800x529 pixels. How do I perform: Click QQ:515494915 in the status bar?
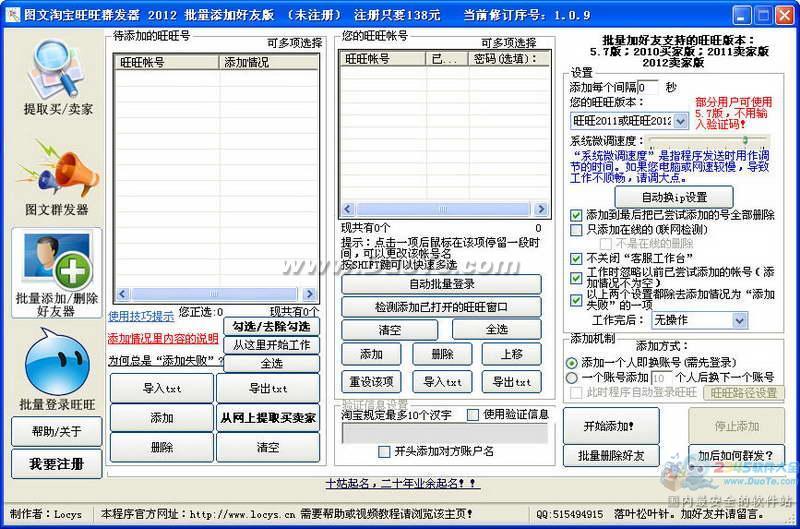click(569, 514)
